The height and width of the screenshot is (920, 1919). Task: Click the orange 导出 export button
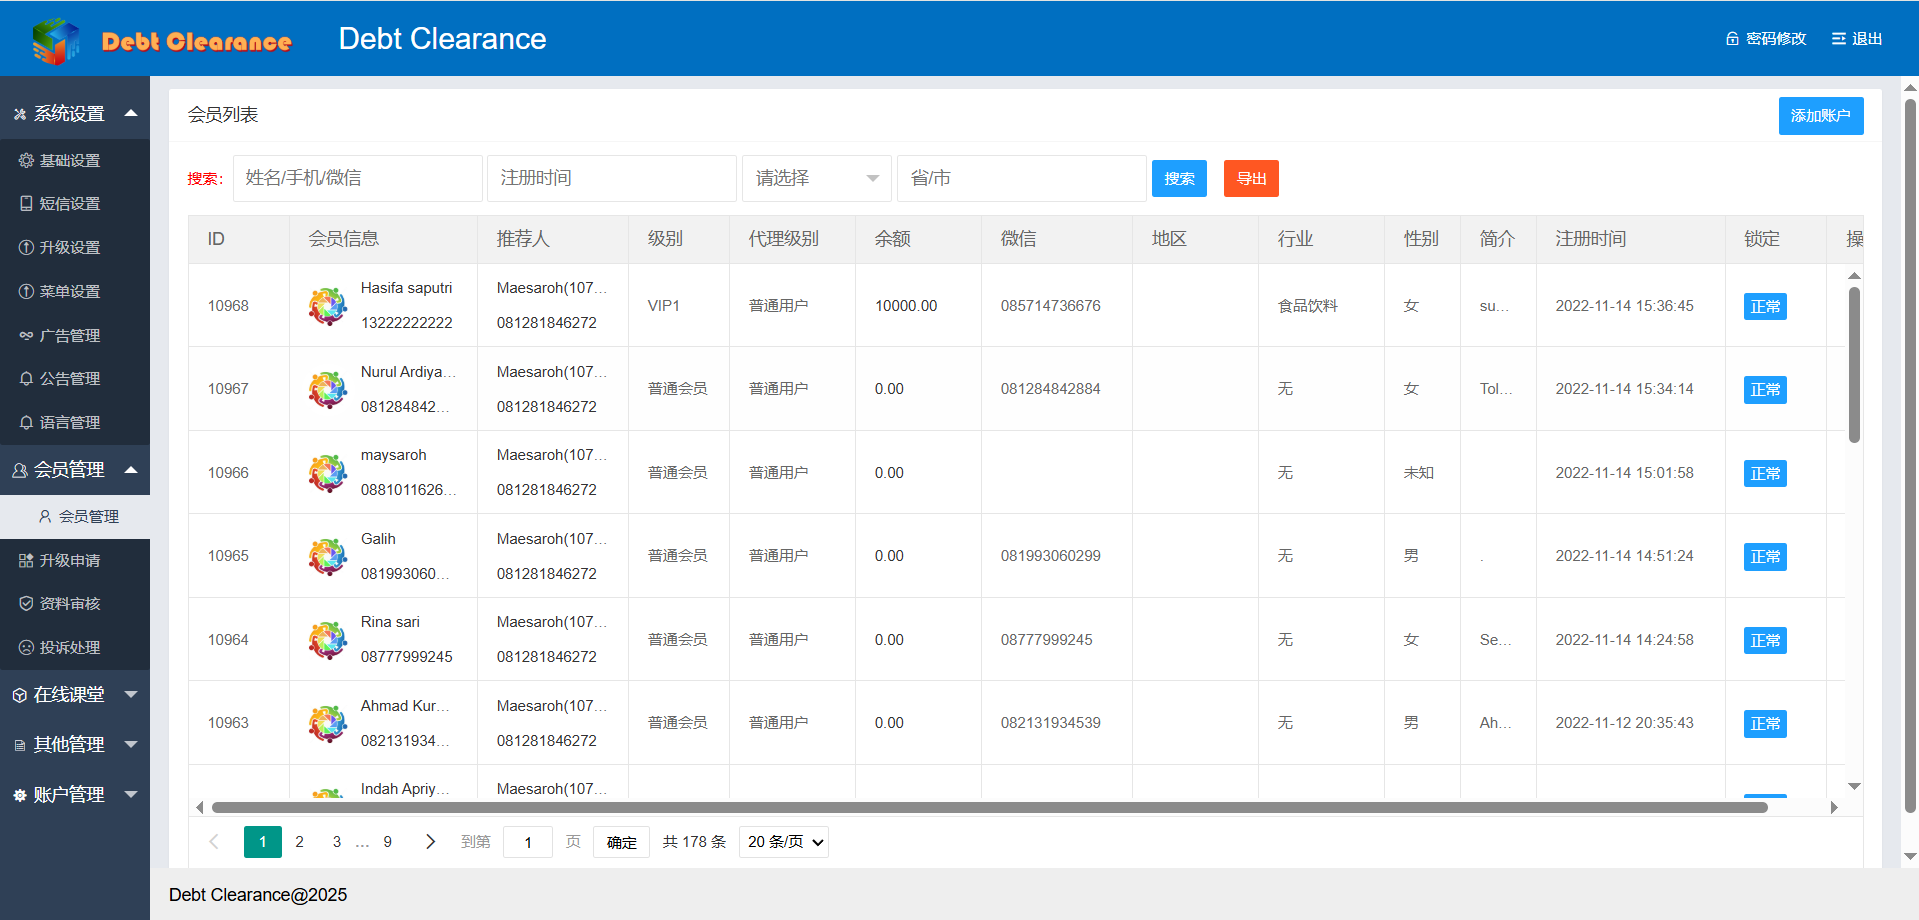(1250, 179)
